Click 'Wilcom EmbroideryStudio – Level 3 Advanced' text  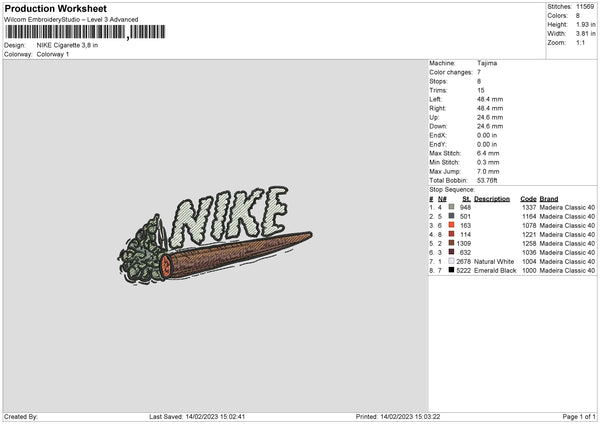[x=71, y=20]
